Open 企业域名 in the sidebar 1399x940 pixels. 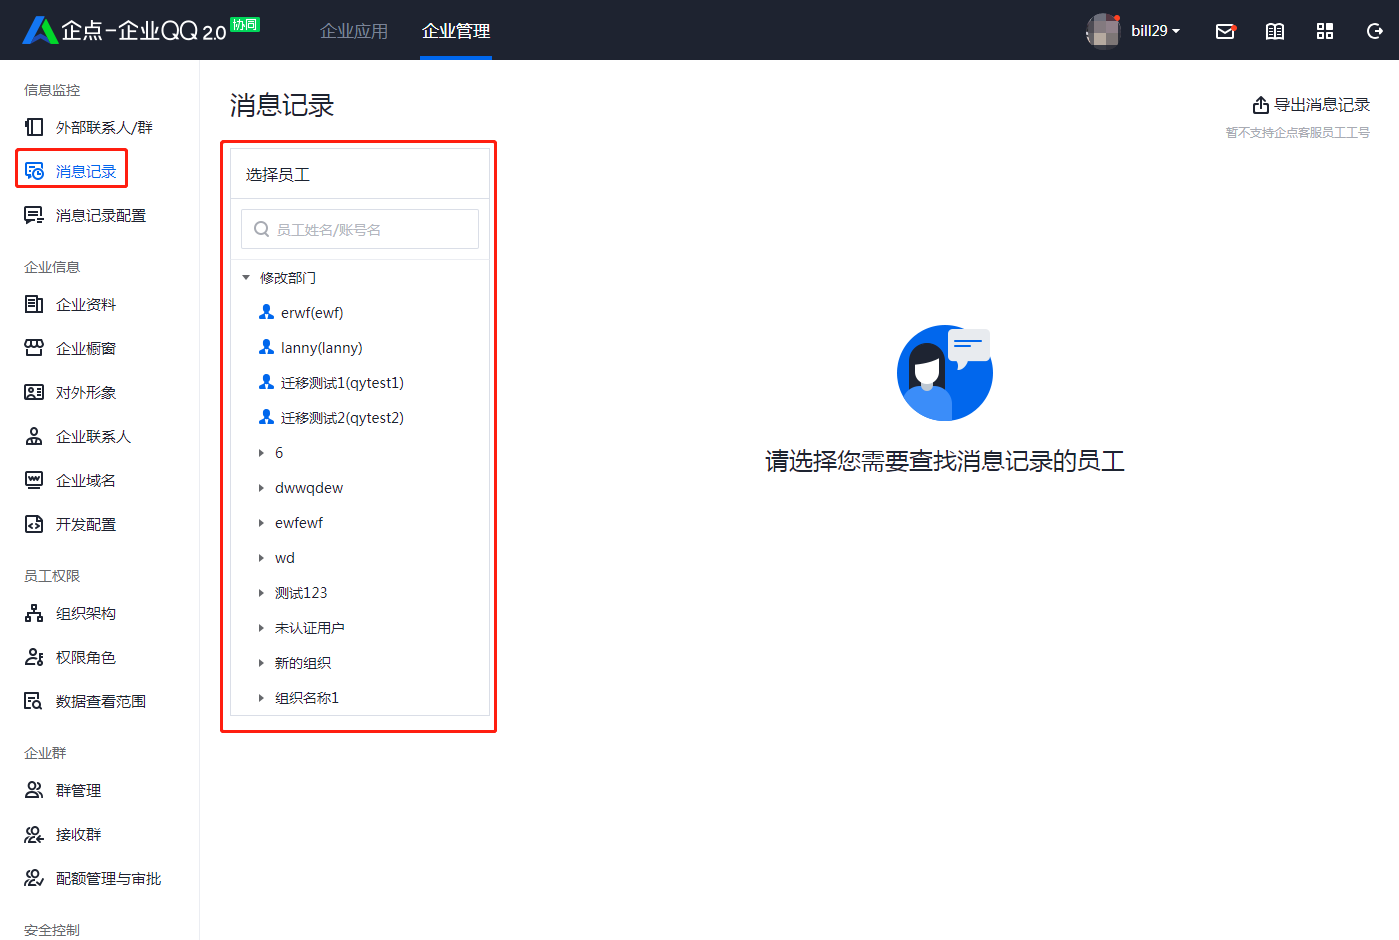pos(86,480)
